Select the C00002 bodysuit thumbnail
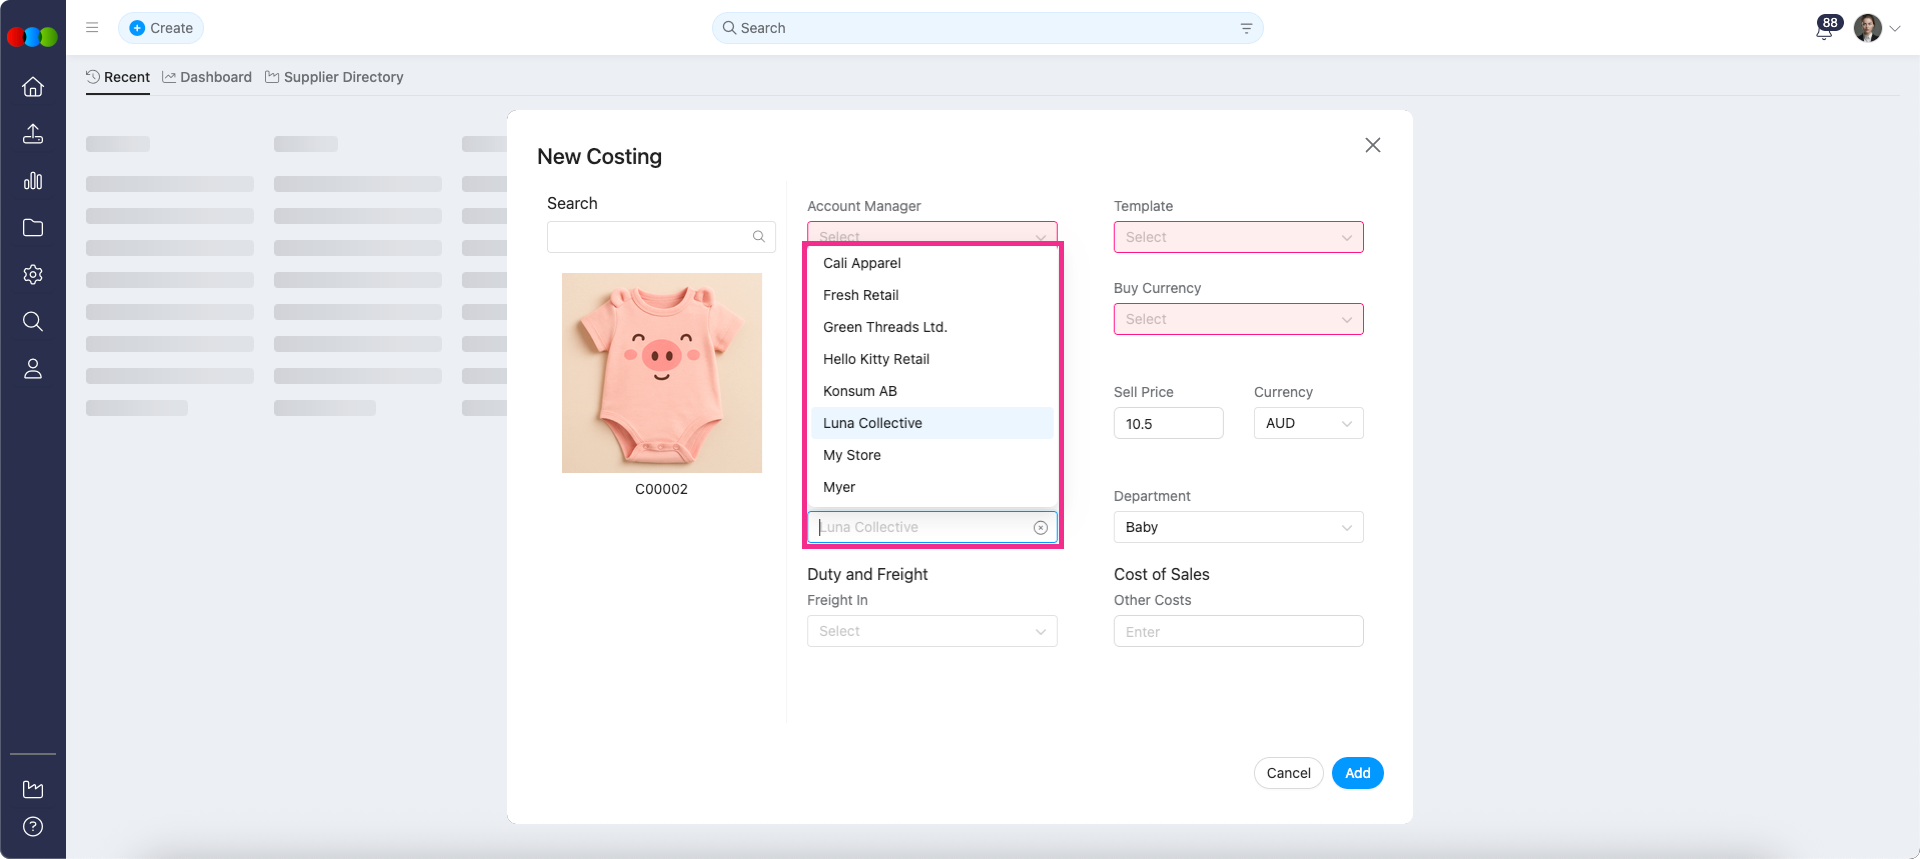Viewport: 1920px width, 859px height. point(661,373)
